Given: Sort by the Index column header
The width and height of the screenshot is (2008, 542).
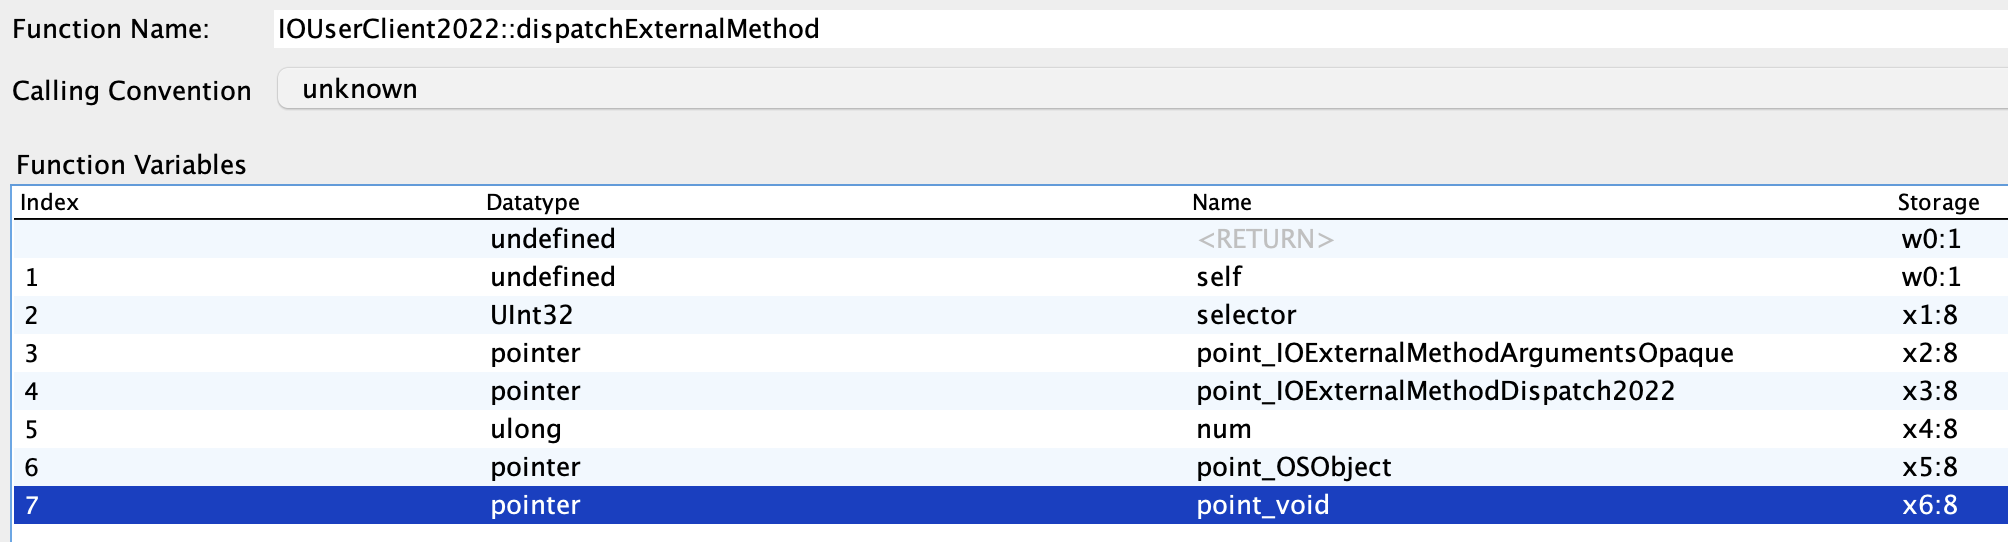Looking at the screenshot, I should [50, 202].
